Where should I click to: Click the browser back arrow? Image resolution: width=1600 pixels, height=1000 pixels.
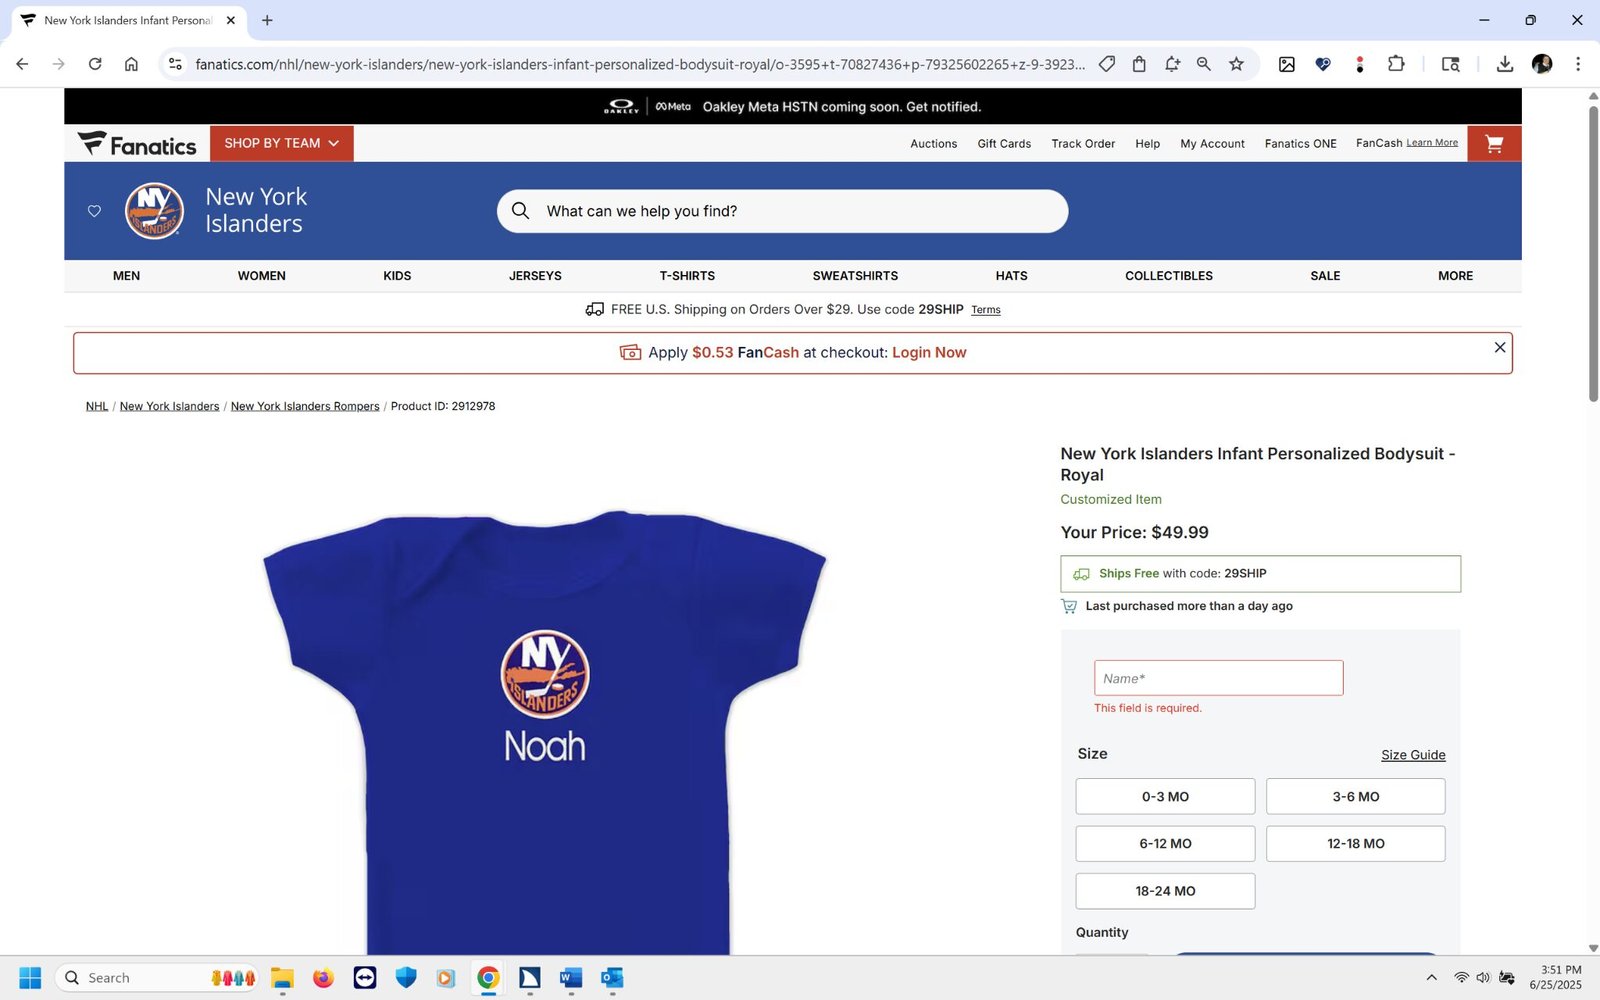22,64
